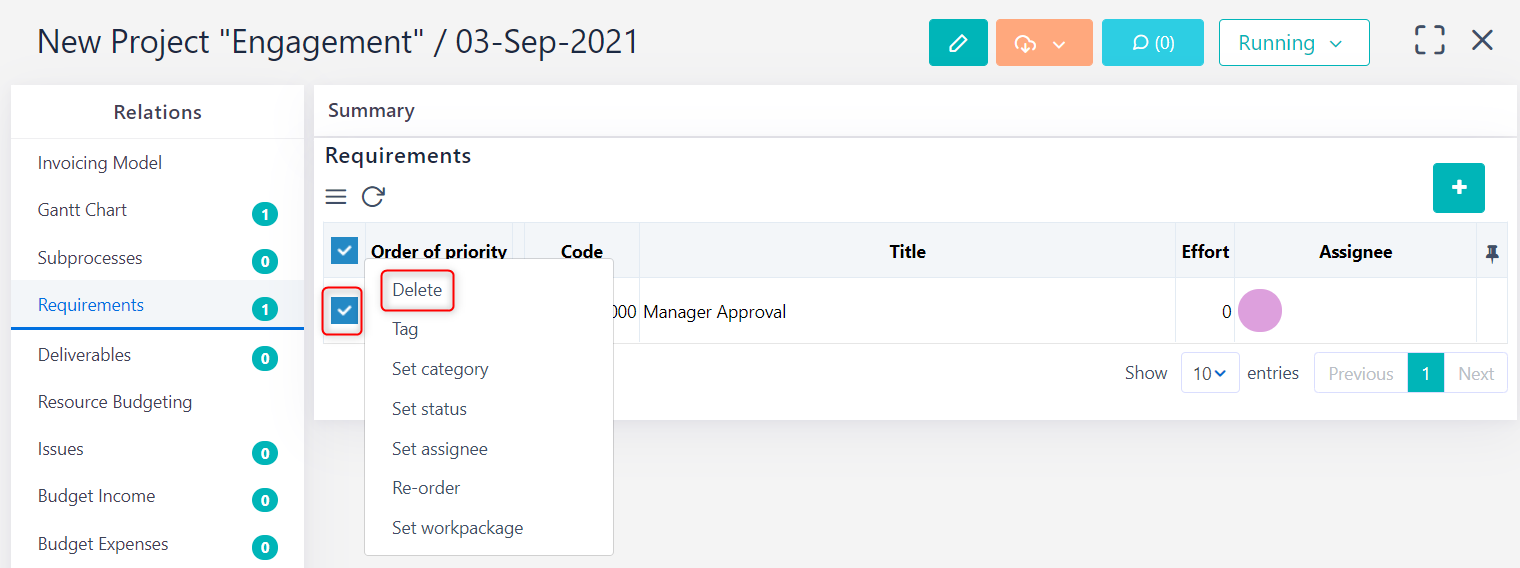Viewport: 1520px width, 568px height.
Task: Open the entries-per-page 10 dropdown
Action: point(1210,373)
